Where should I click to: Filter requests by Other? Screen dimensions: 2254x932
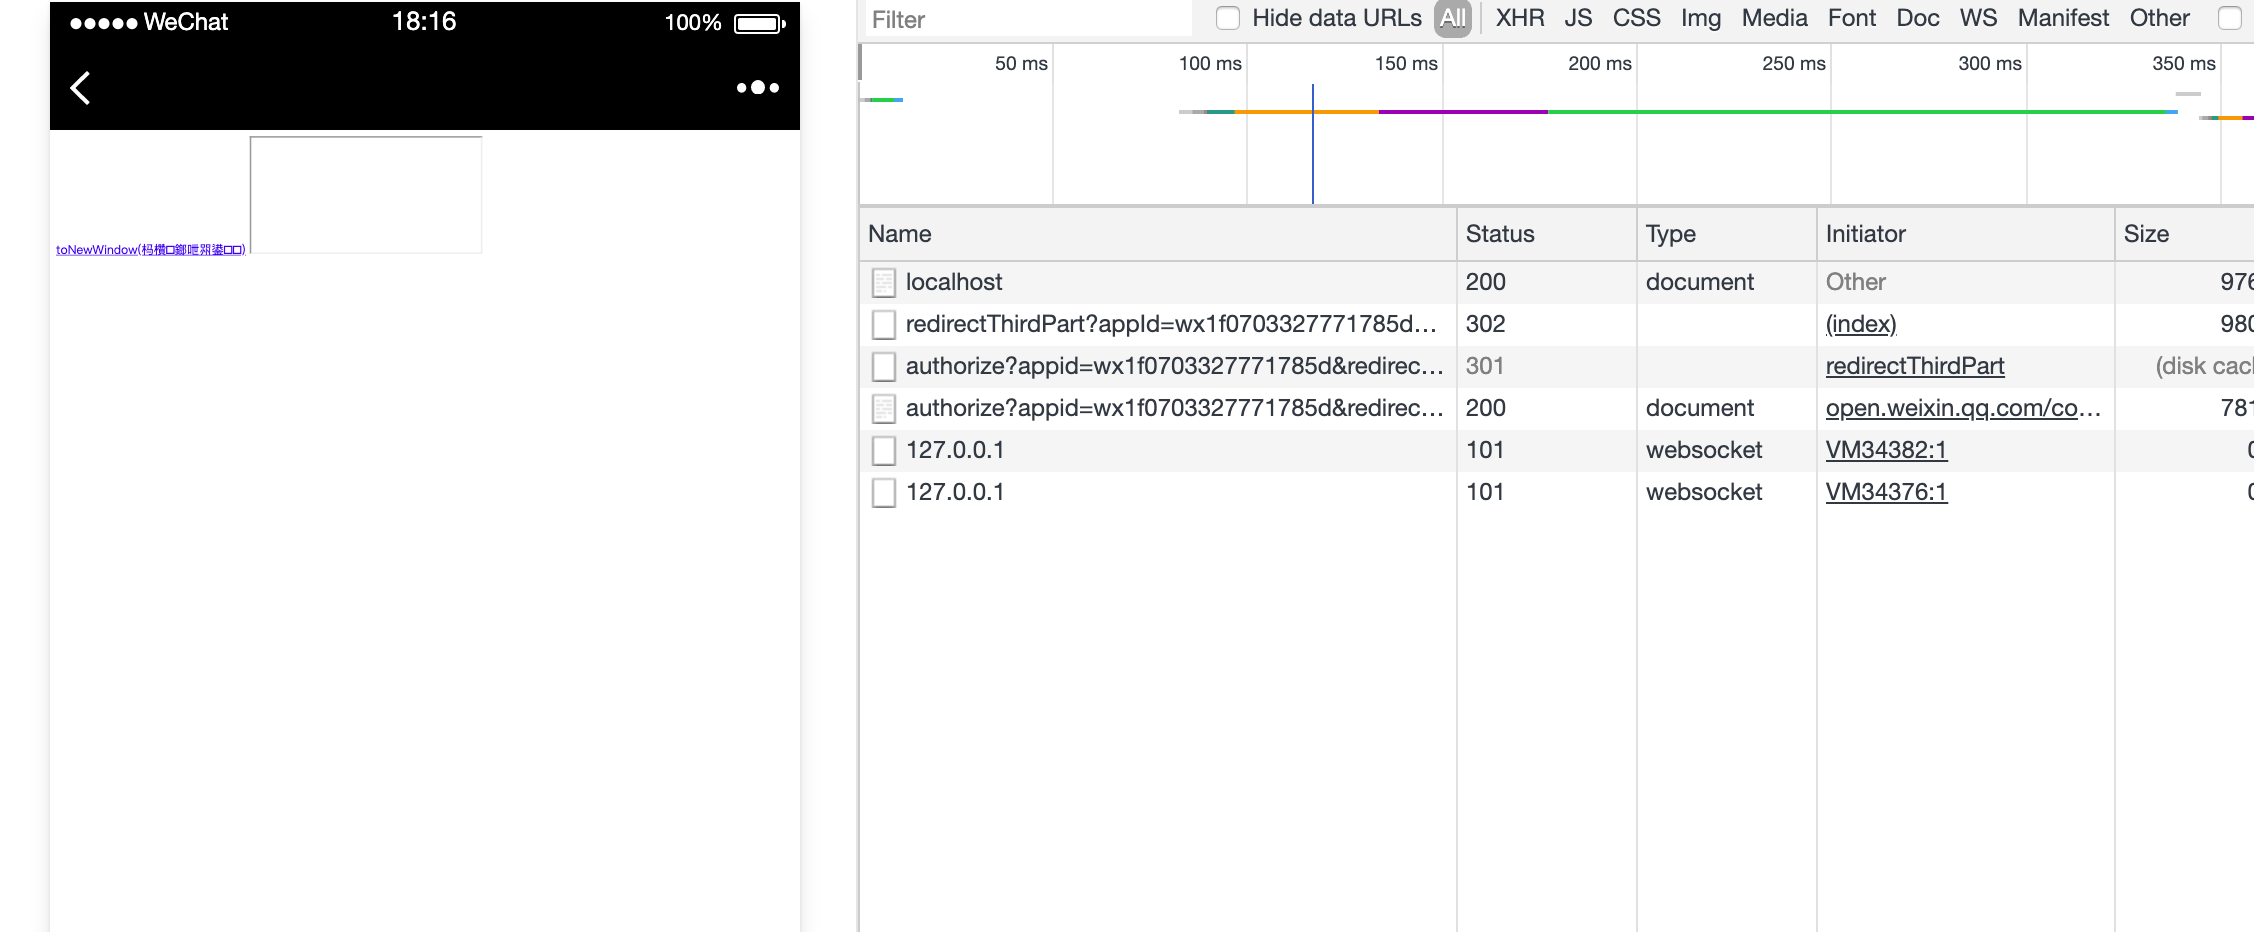pyautogui.click(x=2160, y=18)
